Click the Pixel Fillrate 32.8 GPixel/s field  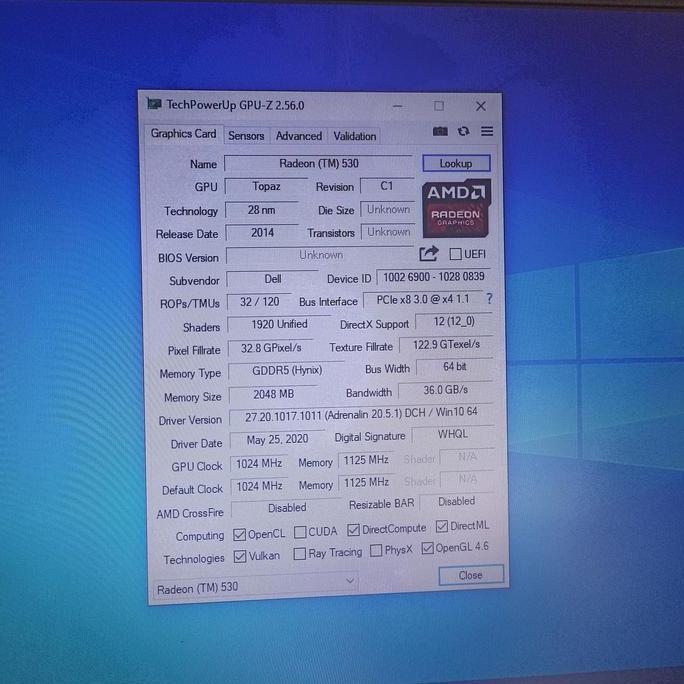tap(271, 348)
